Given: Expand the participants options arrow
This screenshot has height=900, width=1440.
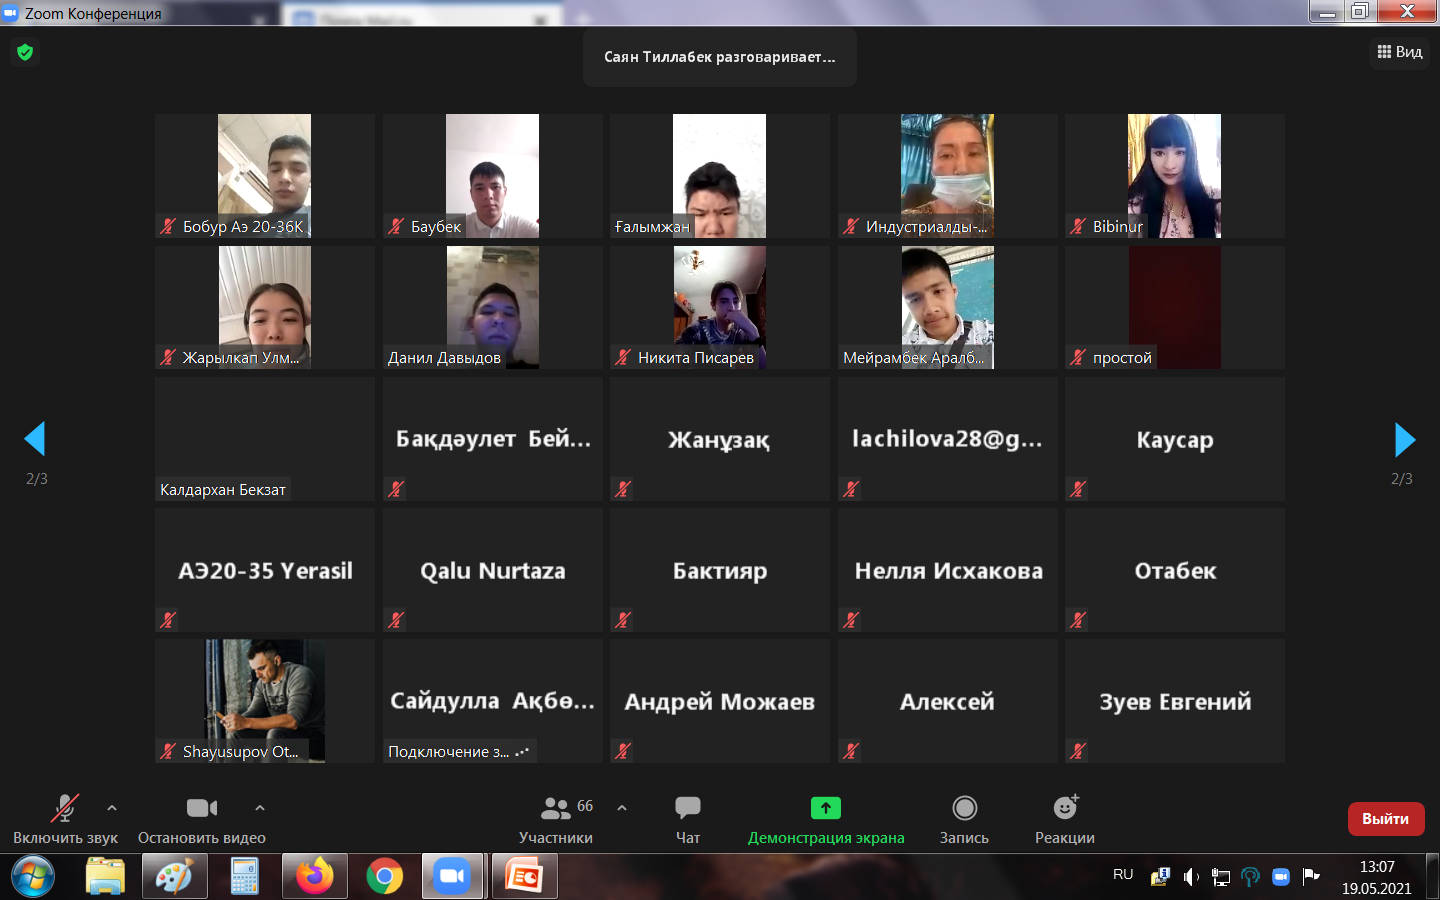Looking at the screenshot, I should (622, 807).
